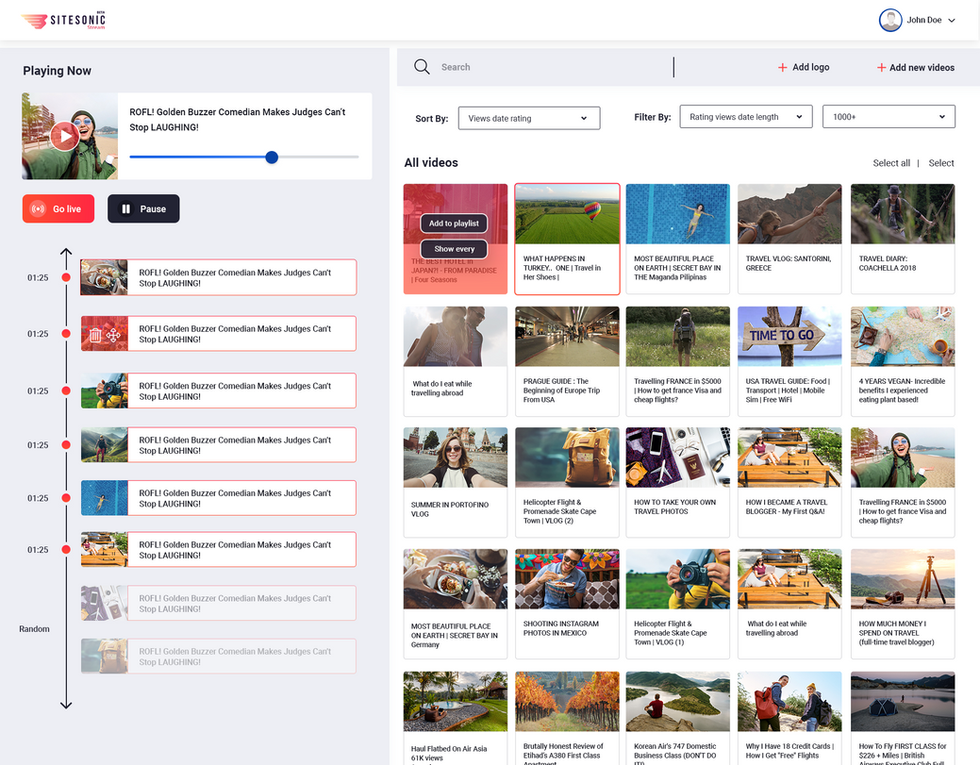This screenshot has height=765, width=980.
Task: Click the search magnifier icon
Action: pyautogui.click(x=422, y=67)
